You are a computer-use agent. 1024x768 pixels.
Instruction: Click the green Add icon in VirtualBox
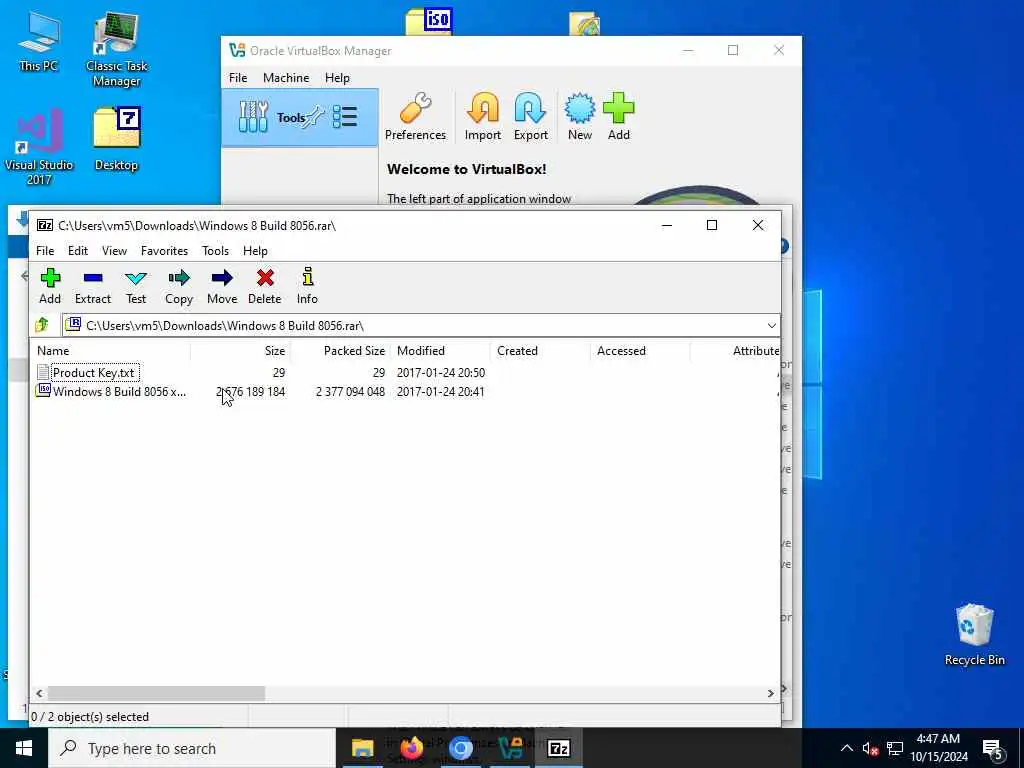[x=618, y=117]
